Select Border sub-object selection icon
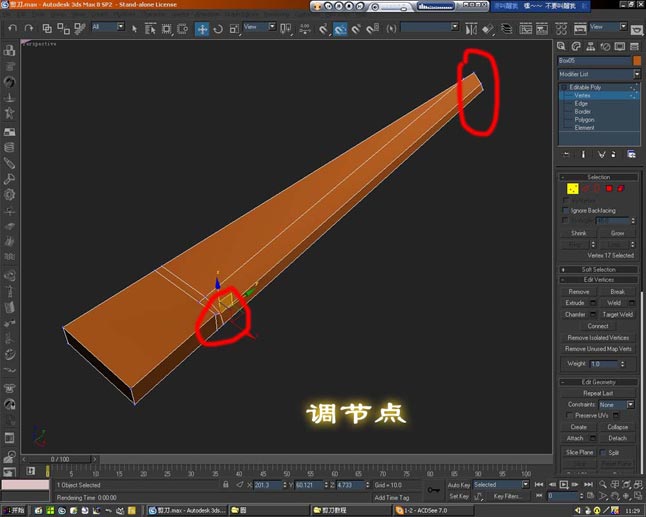 click(597, 189)
